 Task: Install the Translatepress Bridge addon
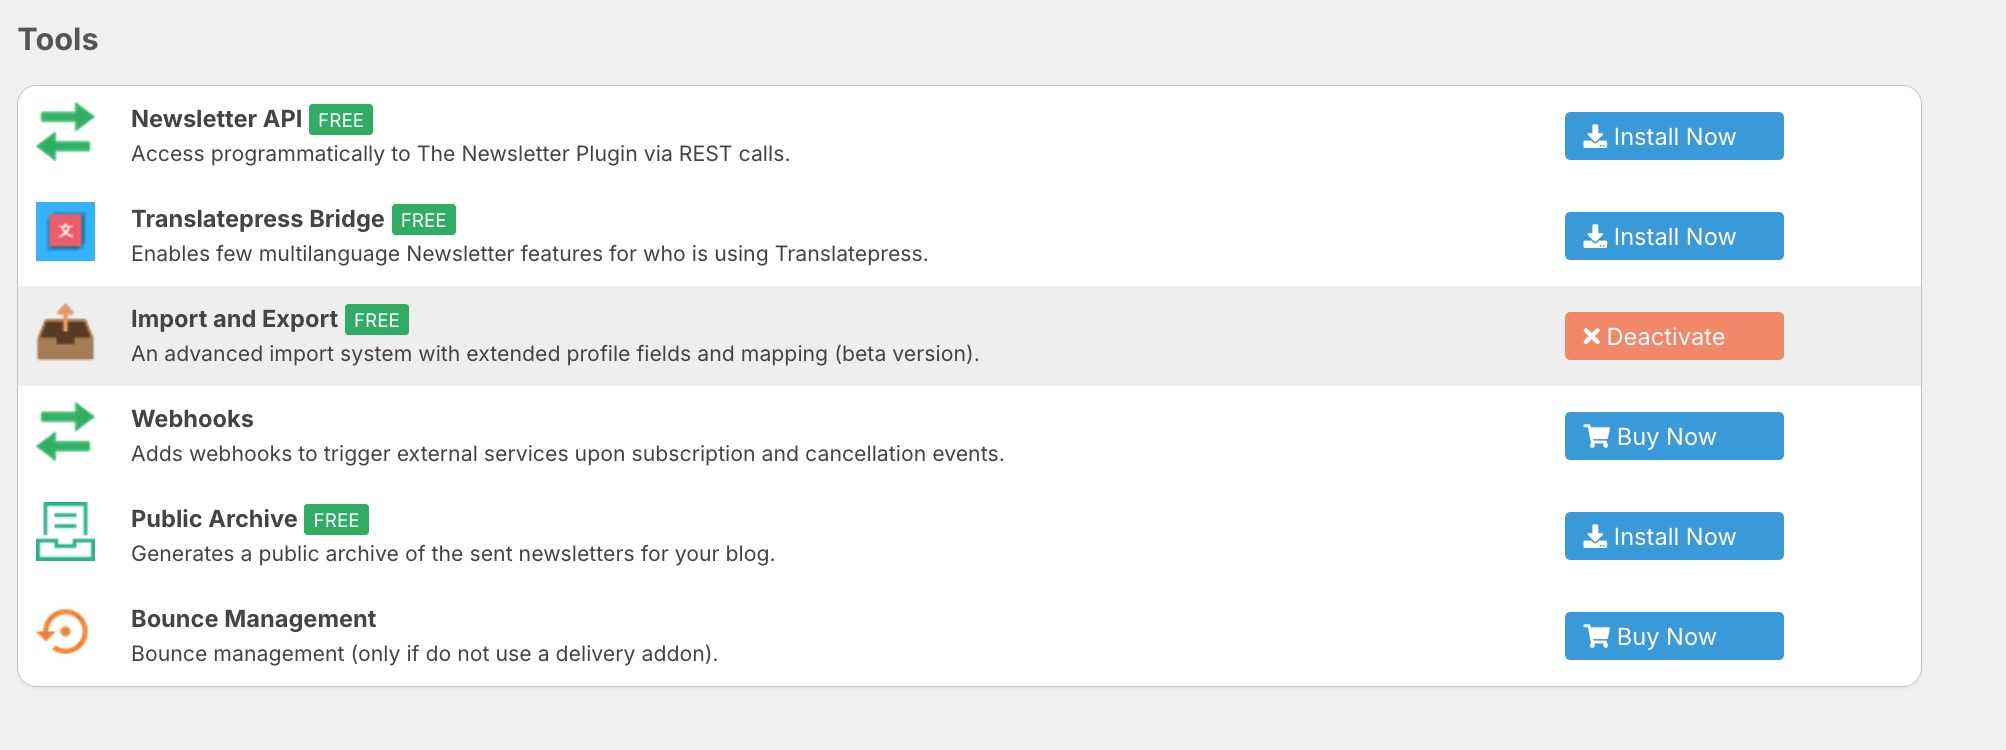tap(1674, 236)
